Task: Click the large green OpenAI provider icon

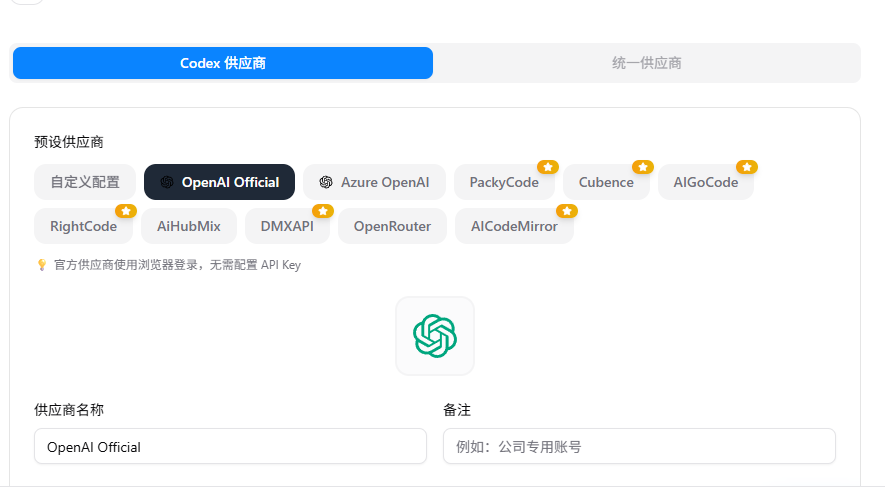Action: coord(435,336)
